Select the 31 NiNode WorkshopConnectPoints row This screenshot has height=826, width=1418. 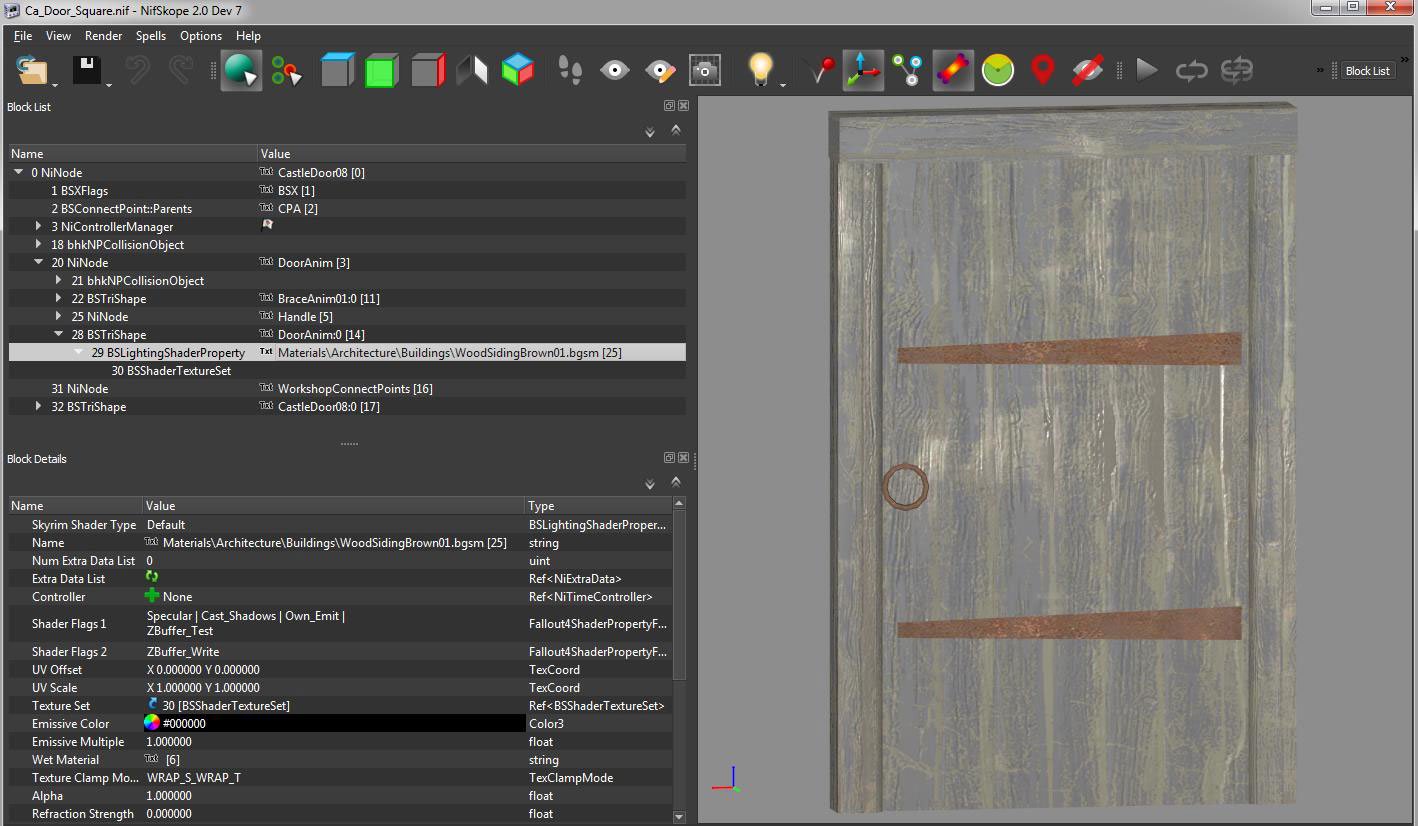point(80,389)
